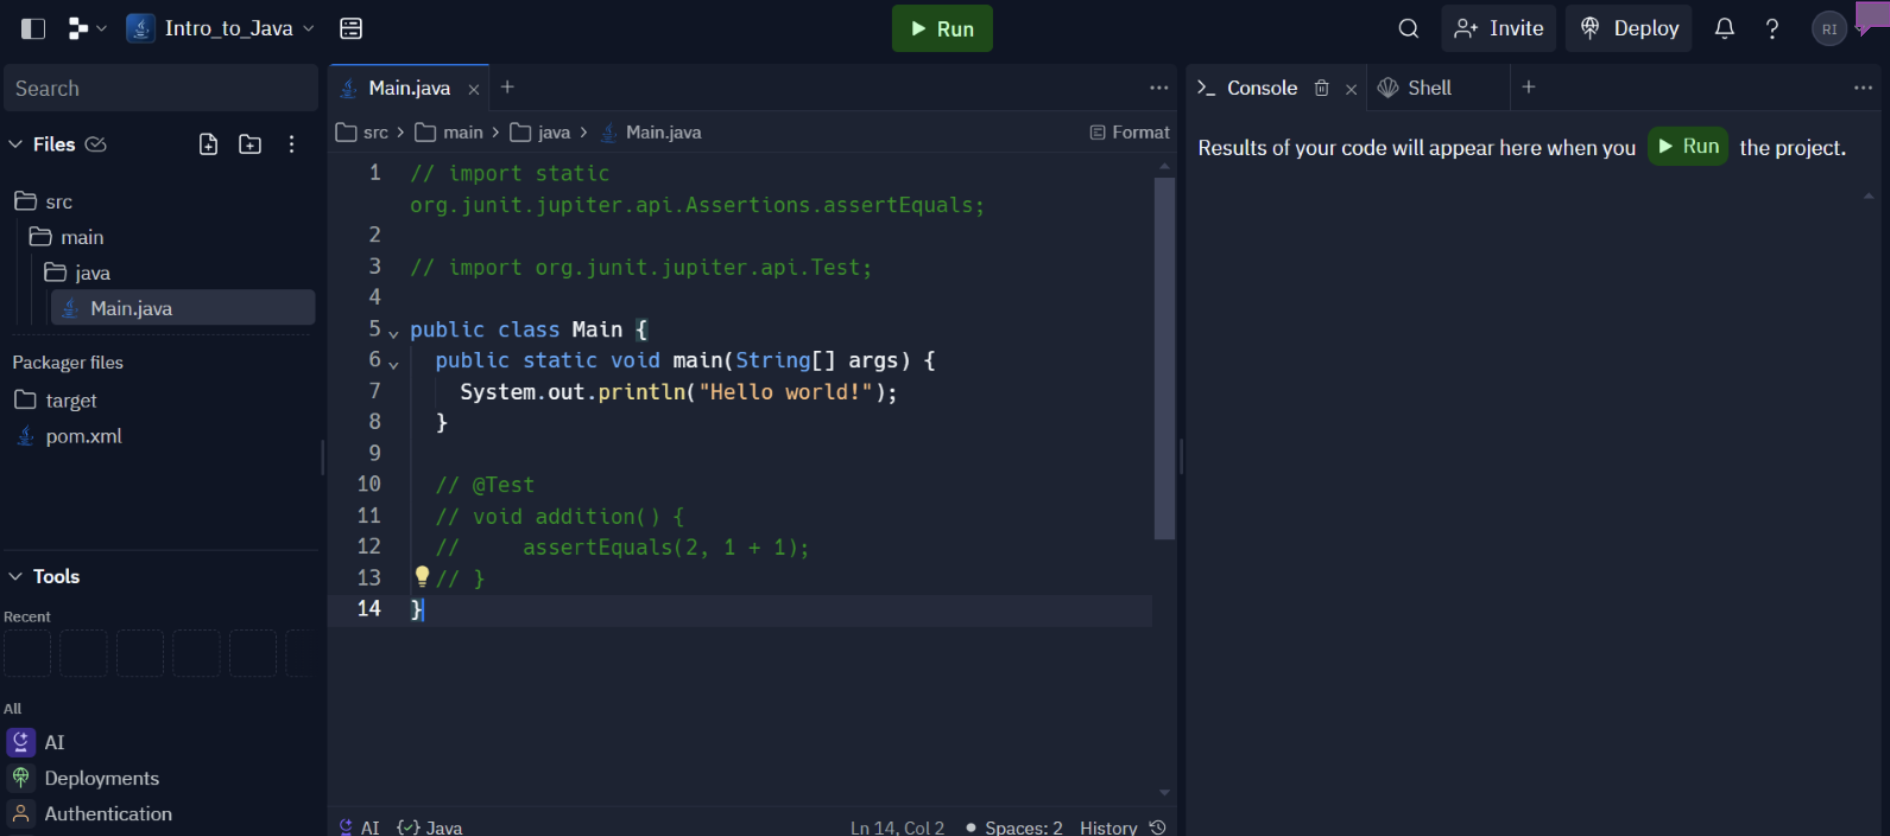
Task: Close the Main.java tab
Action: 474,89
